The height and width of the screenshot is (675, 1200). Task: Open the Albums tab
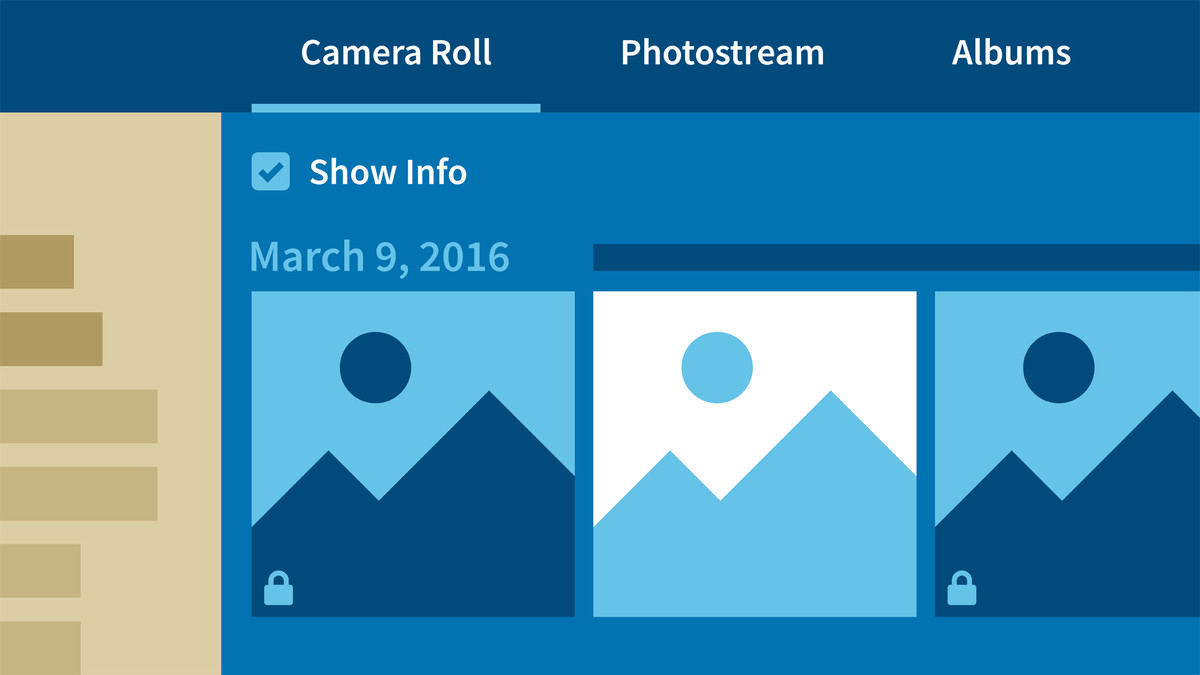pyautogui.click(x=1011, y=53)
